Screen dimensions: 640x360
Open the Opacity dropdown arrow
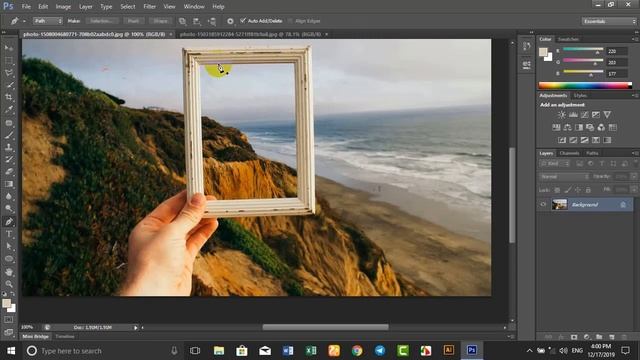coord(633,177)
